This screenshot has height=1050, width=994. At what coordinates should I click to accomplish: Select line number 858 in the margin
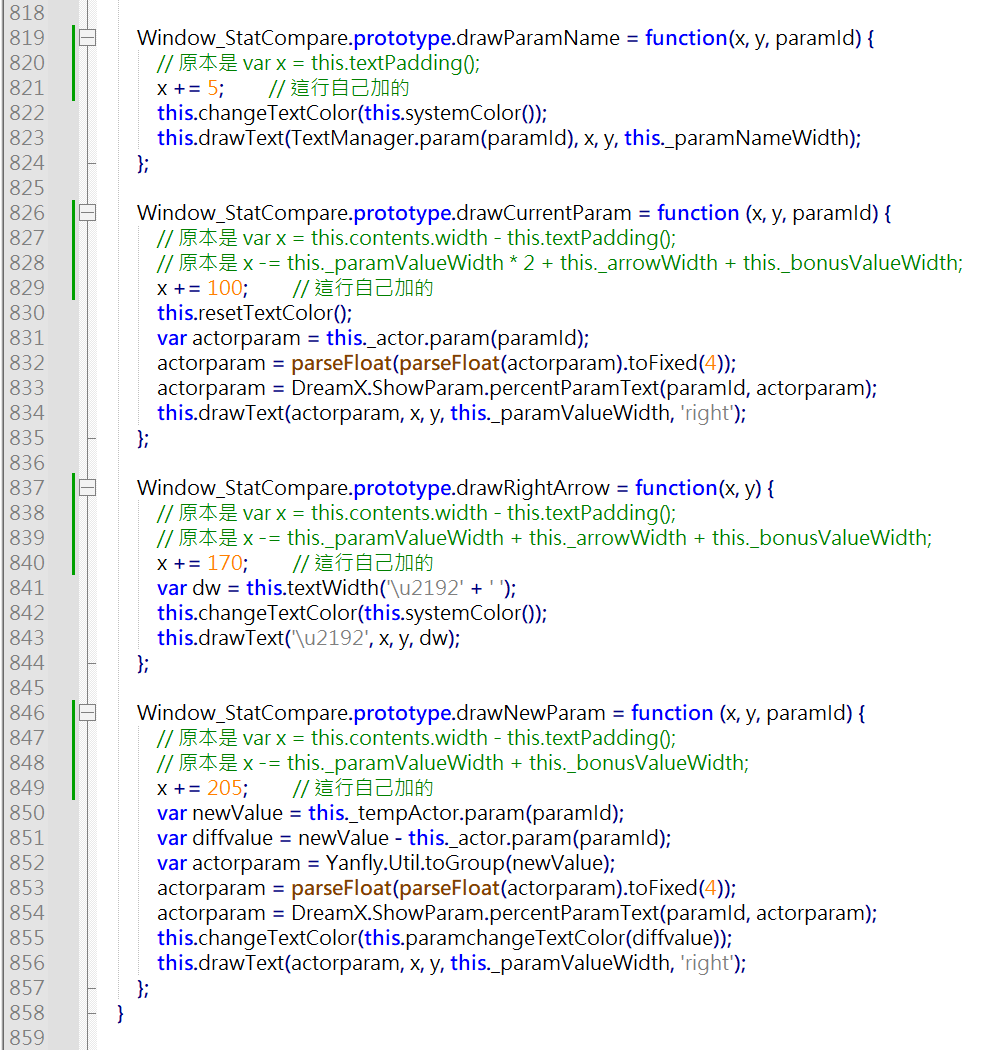(x=27, y=1012)
